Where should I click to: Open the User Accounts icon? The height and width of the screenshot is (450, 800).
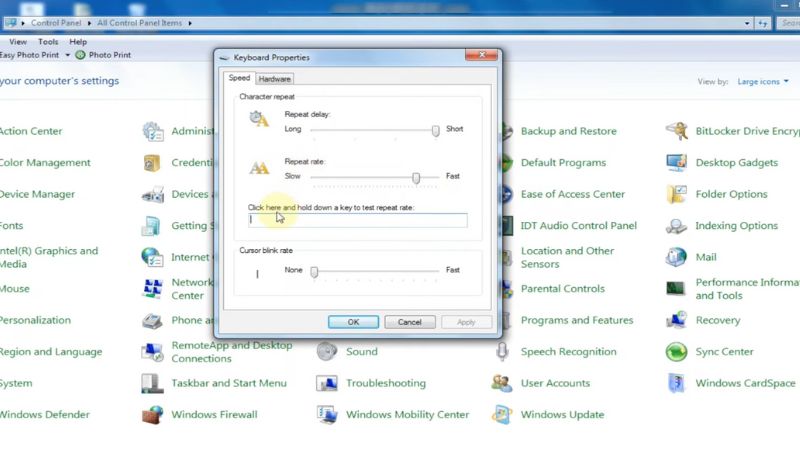(x=502, y=383)
